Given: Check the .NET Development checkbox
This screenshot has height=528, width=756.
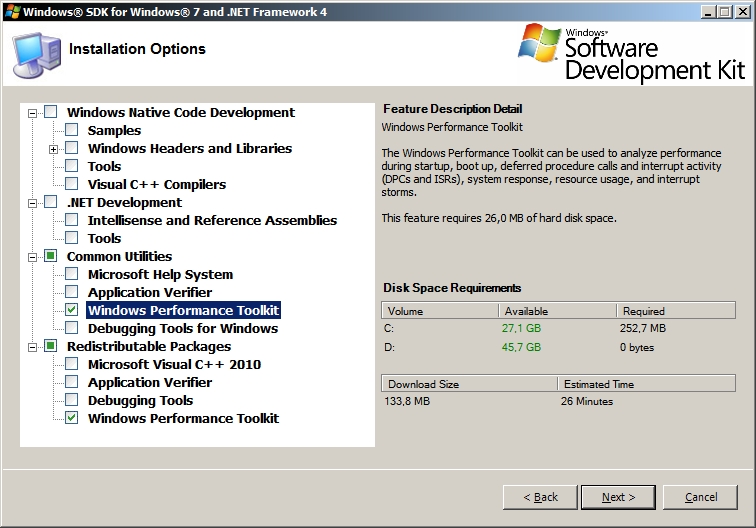Looking at the screenshot, I should [x=51, y=202].
